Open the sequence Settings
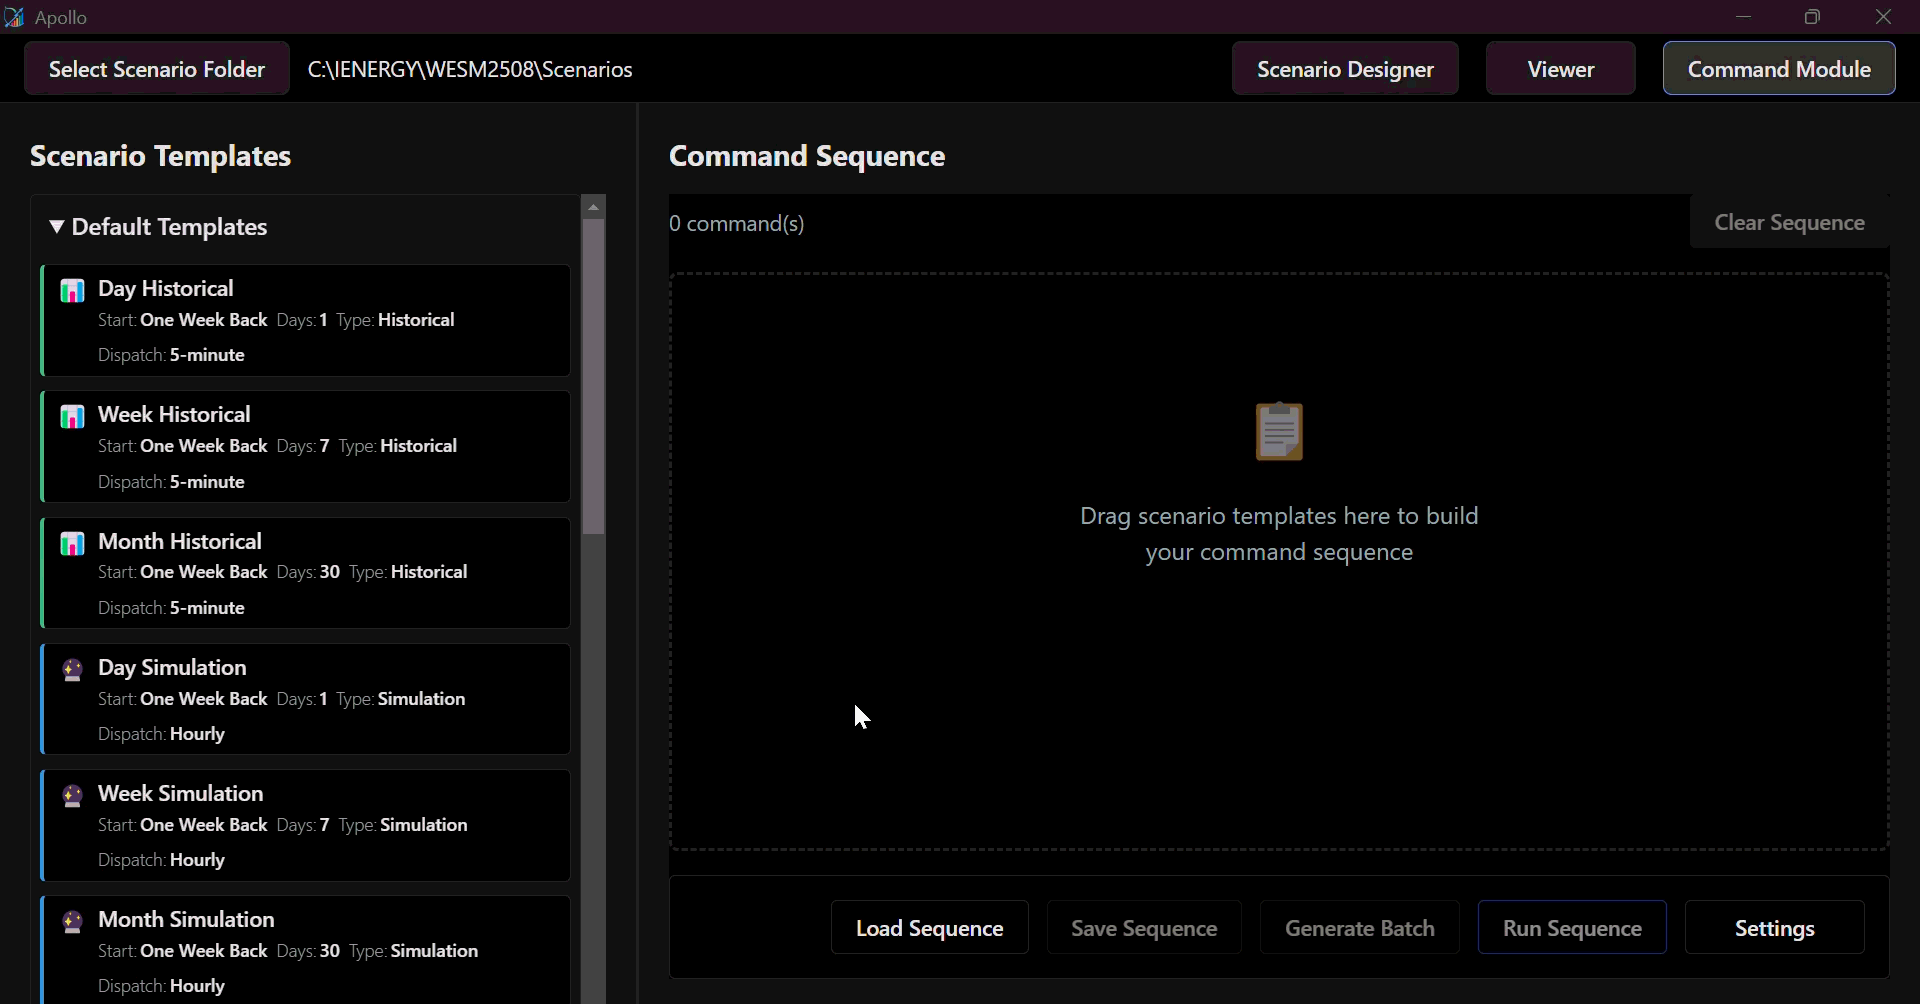Viewport: 1920px width, 1004px height. pyautogui.click(x=1774, y=928)
